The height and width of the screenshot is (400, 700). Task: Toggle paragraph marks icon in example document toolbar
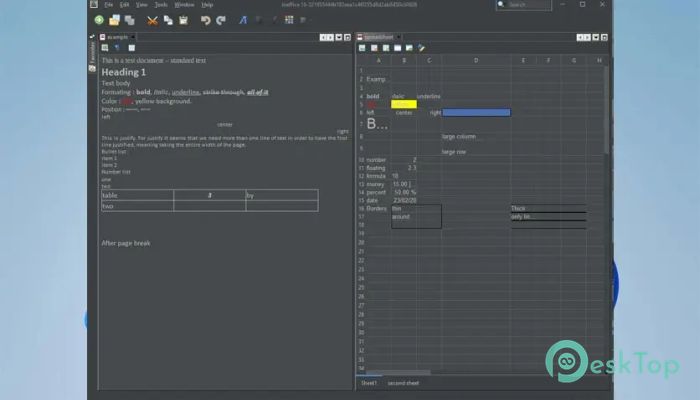point(117,48)
